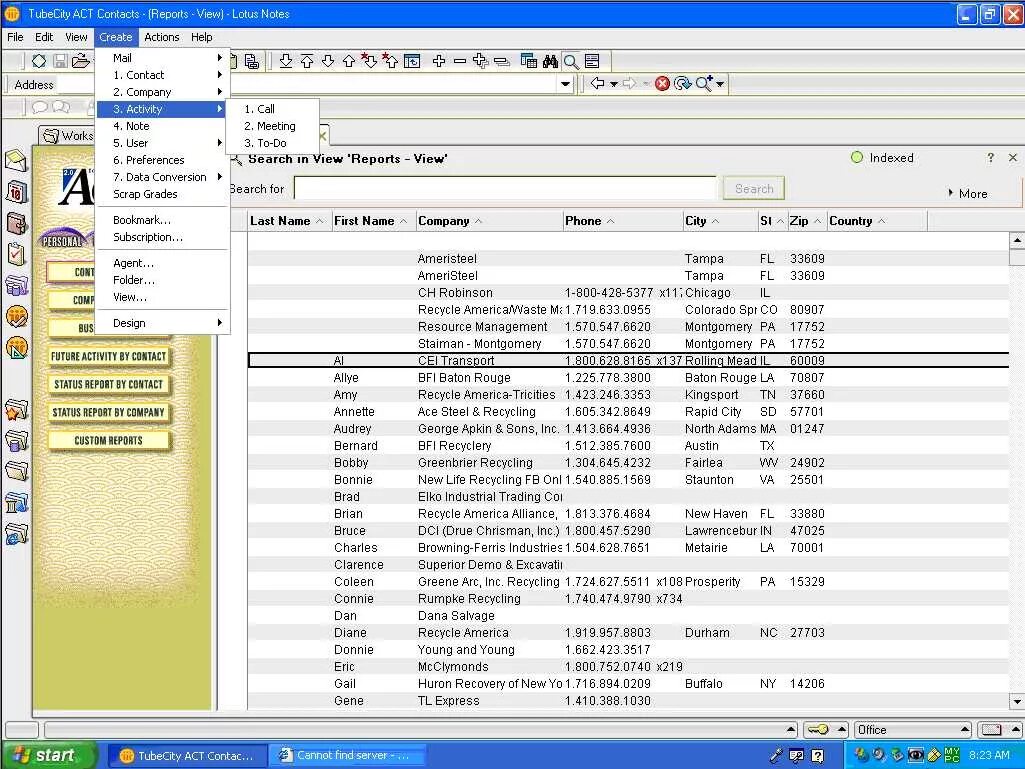Open the Domino Designer bookmark icon
This screenshot has width=1025, height=769.
16,348
